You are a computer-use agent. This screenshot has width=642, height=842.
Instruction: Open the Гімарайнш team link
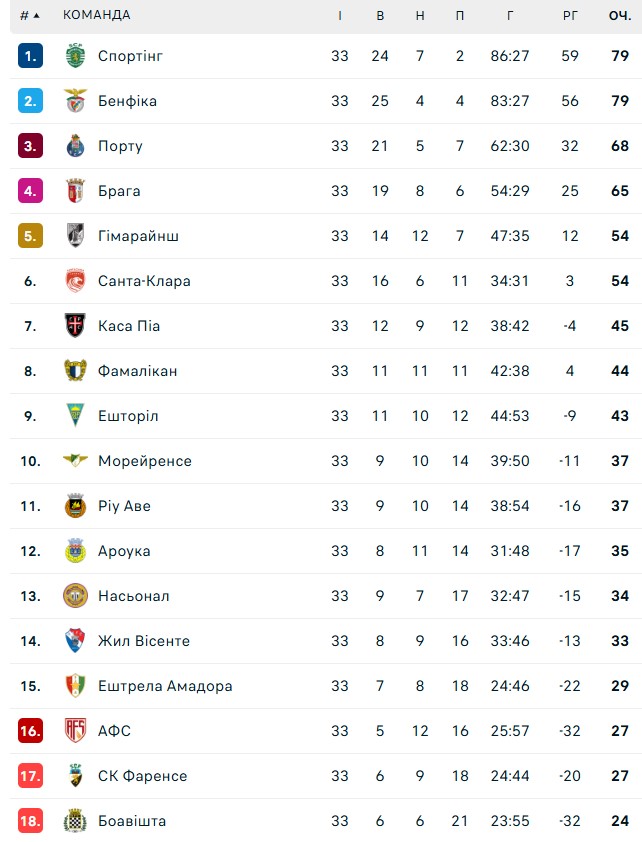tap(138, 236)
